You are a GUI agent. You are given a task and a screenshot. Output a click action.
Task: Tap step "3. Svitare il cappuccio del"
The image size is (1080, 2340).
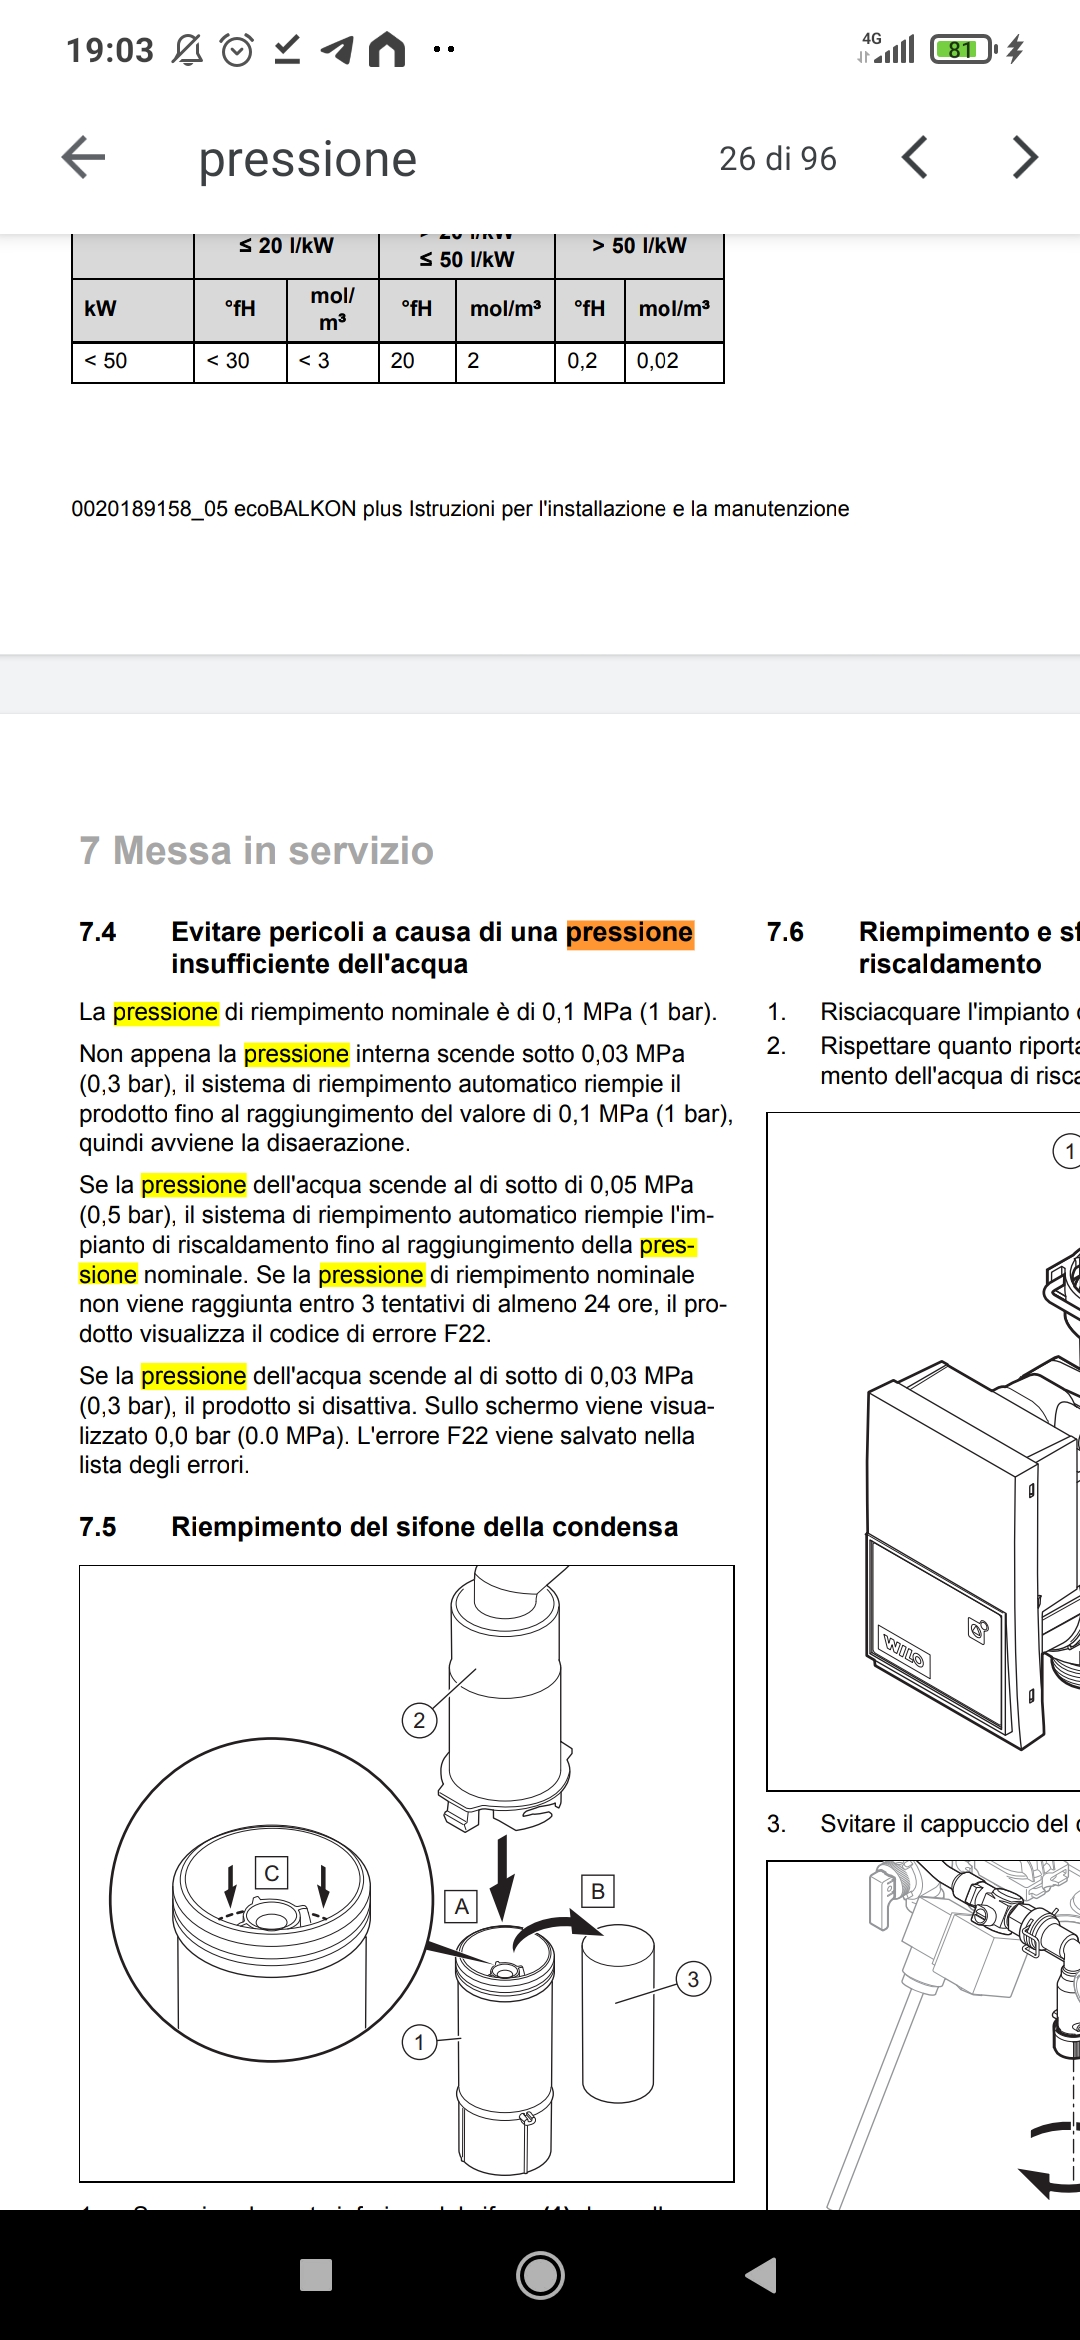[x=923, y=1824]
